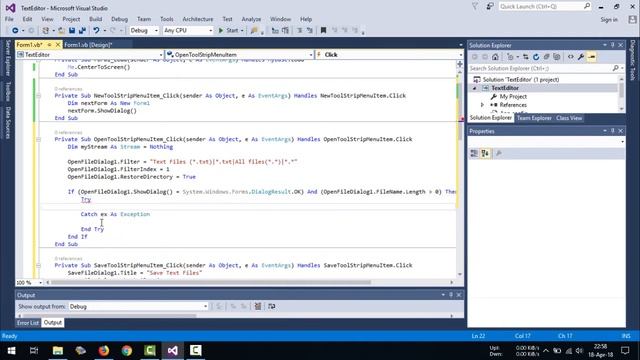Screen dimensions: 640x360
Task: Click the Navigate Backward toolbar icon
Action: pos(15,31)
